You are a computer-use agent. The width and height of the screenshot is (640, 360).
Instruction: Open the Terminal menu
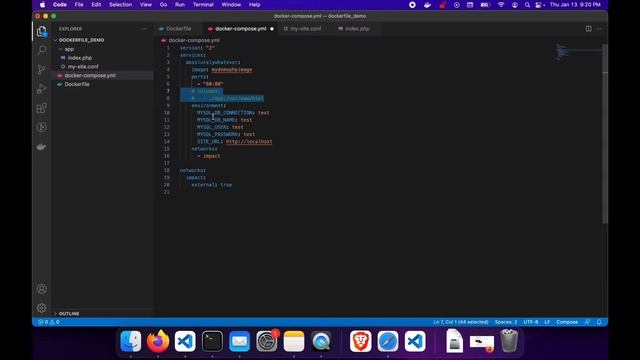(203, 5)
